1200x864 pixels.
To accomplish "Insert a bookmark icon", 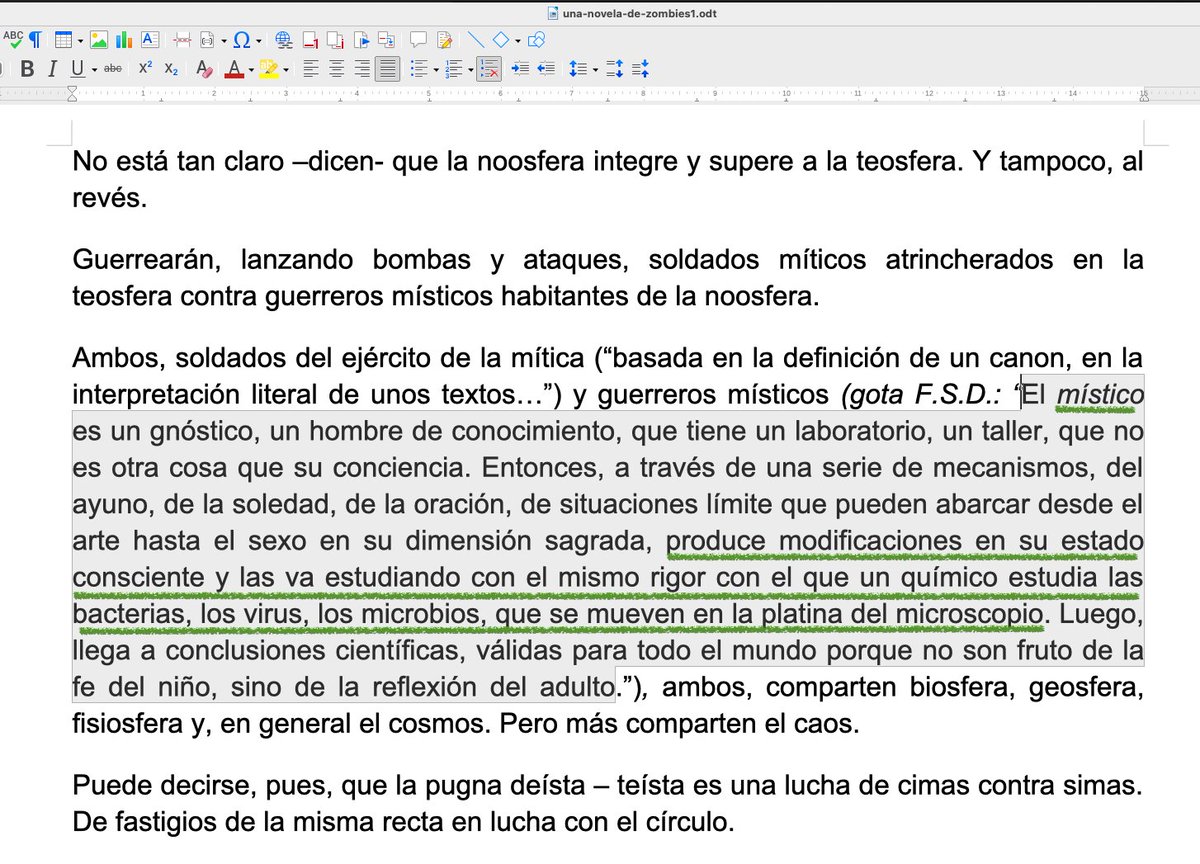I will (361, 40).
